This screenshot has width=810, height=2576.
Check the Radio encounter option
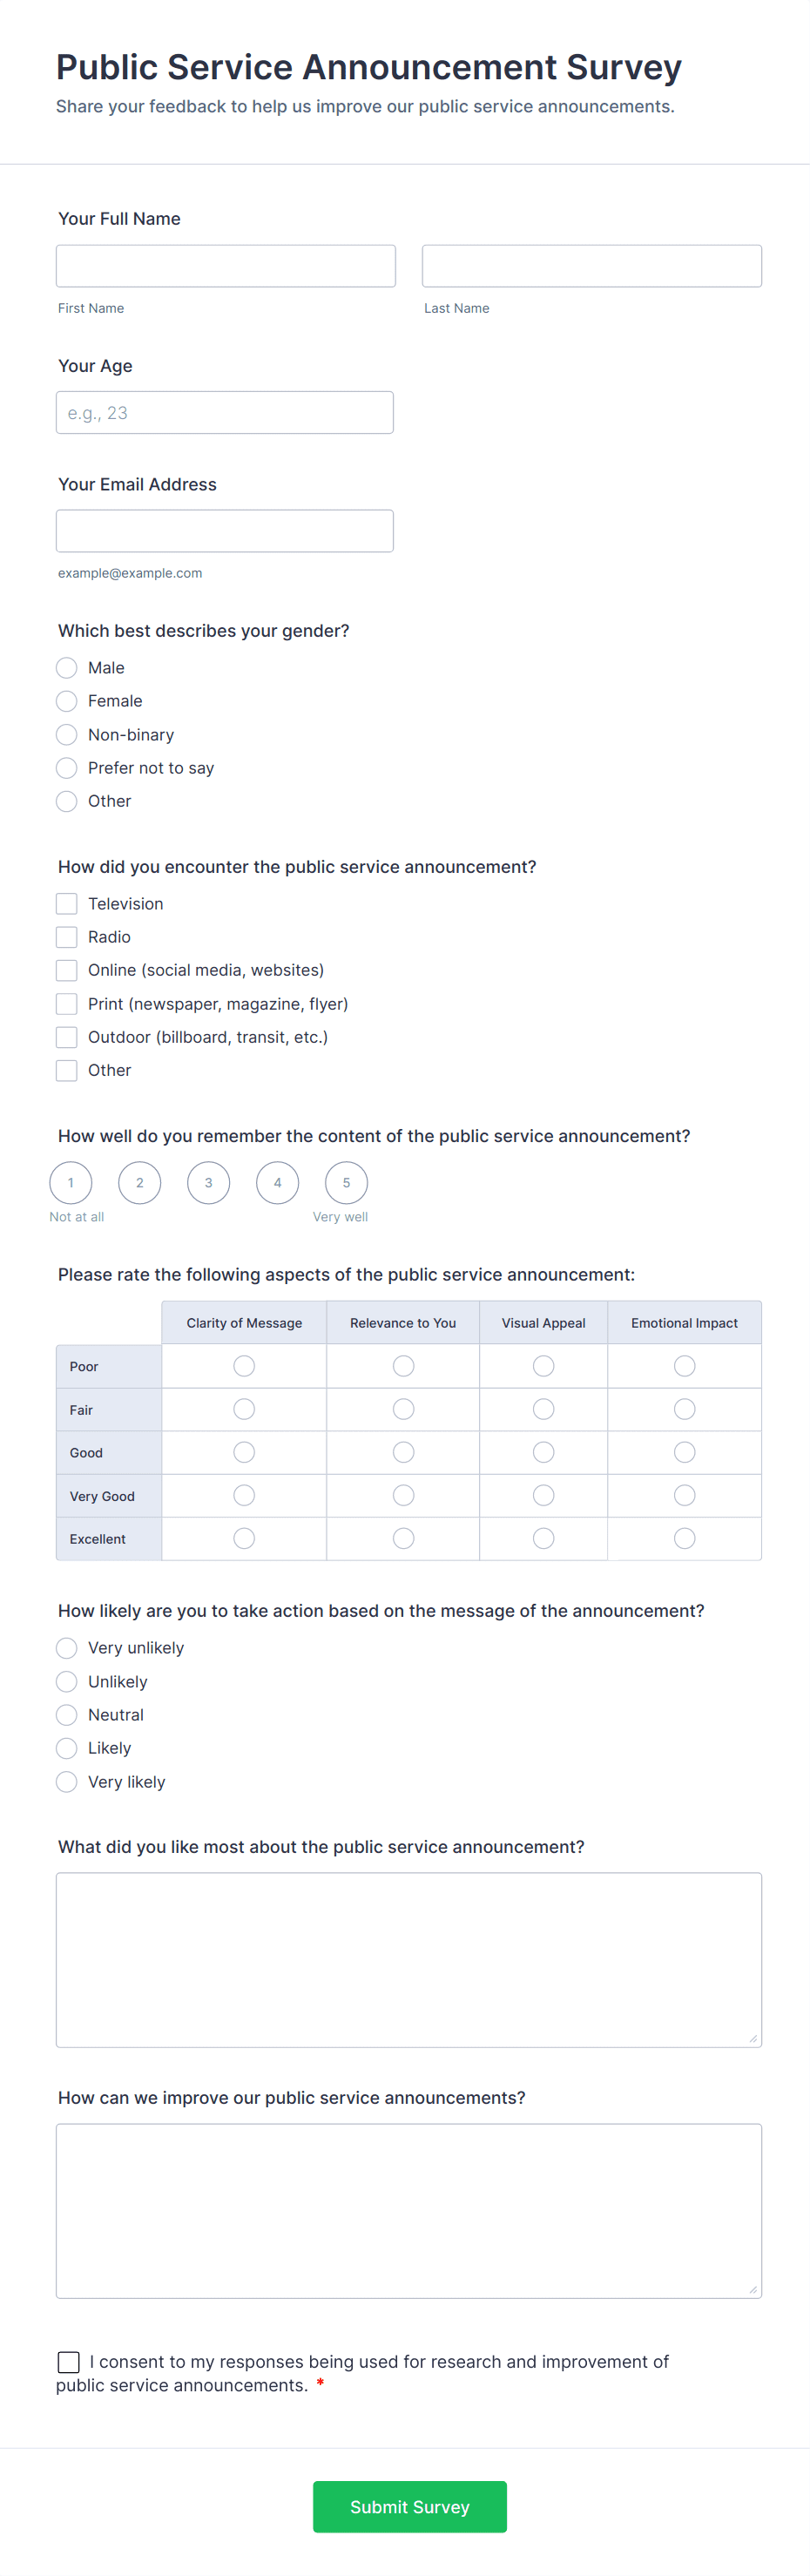[x=66, y=937]
